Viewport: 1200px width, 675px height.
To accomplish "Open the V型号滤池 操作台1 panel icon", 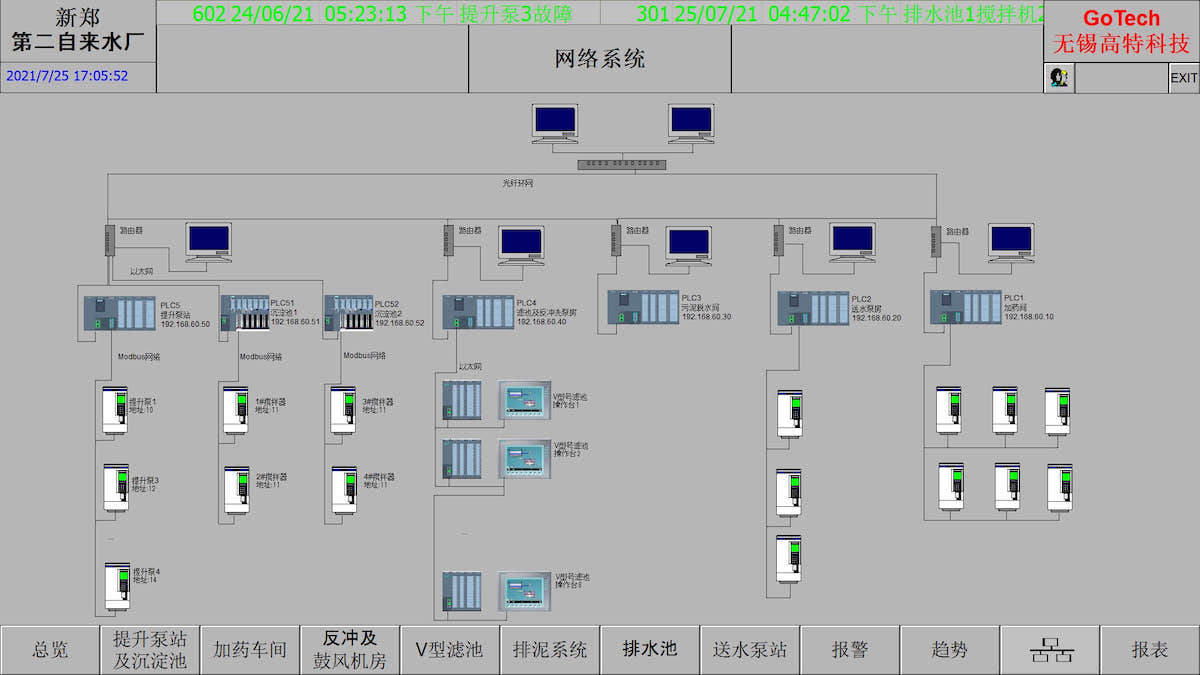I will pos(524,402).
